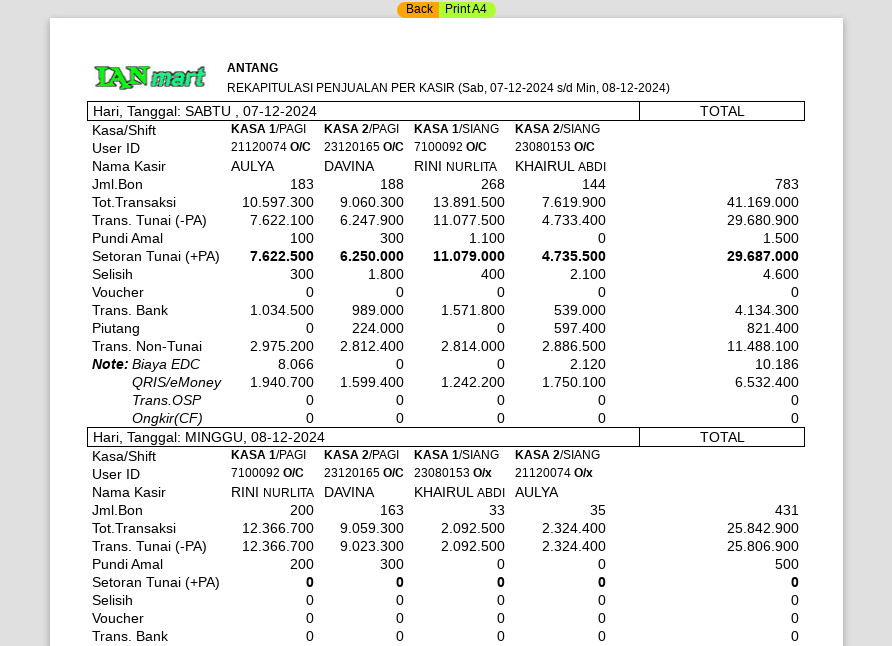Click user ID 21120074 O/C on Saturday
892x646 pixels.
coord(270,147)
